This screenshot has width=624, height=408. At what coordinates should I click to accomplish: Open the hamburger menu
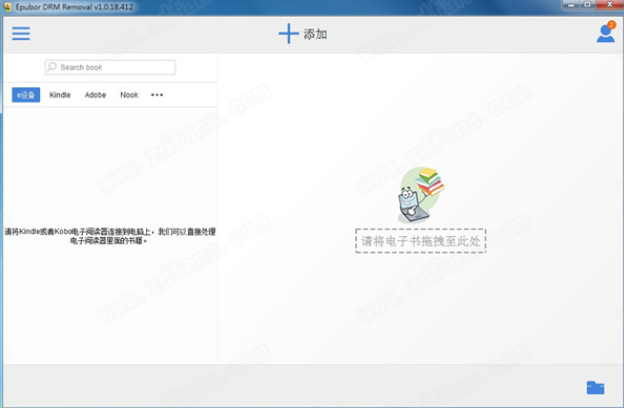coord(21,33)
